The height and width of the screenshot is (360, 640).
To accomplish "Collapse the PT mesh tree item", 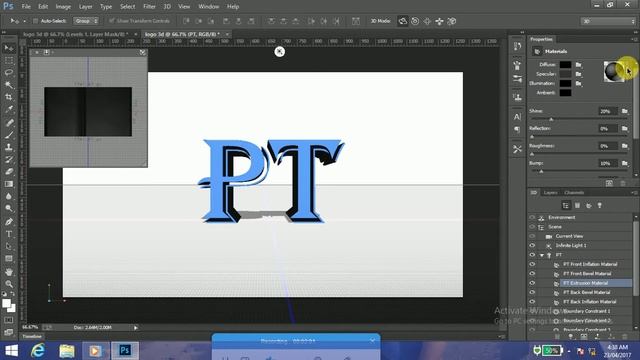I will (x=542, y=256).
